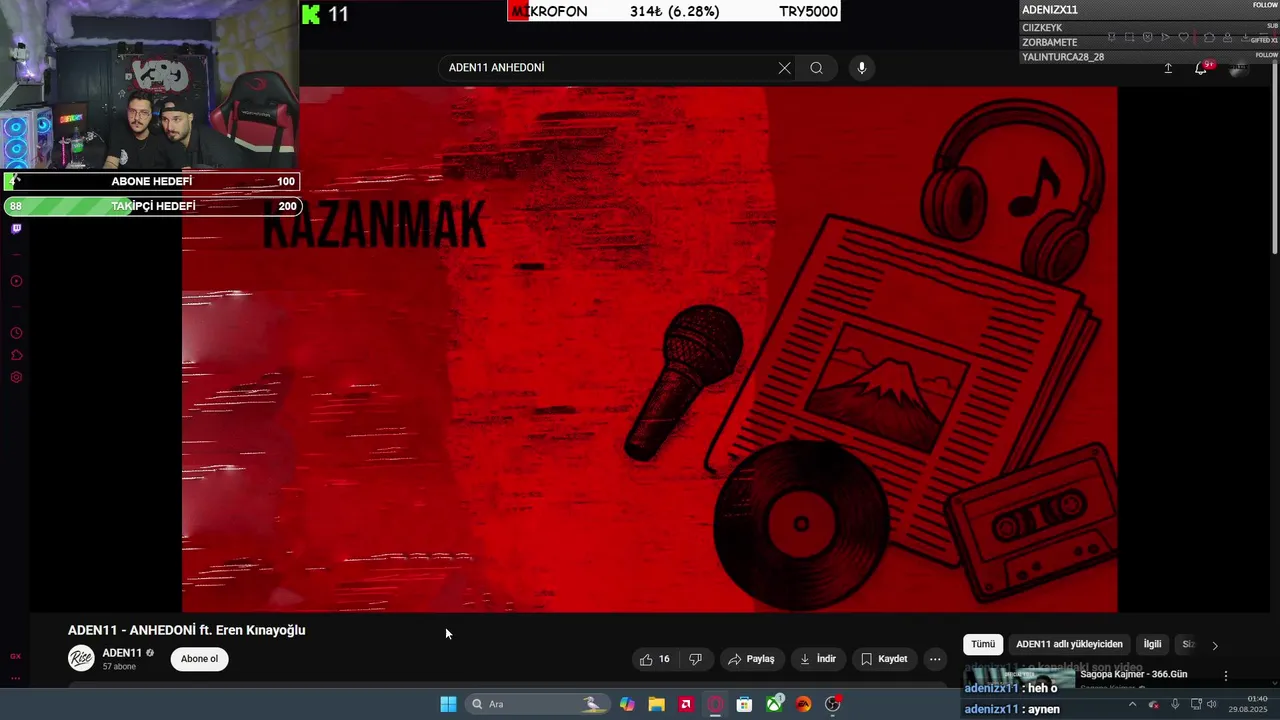This screenshot has width=1280, height=720.
Task: Open sidebar three-dot setup at the bottom
Action: pos(16,678)
